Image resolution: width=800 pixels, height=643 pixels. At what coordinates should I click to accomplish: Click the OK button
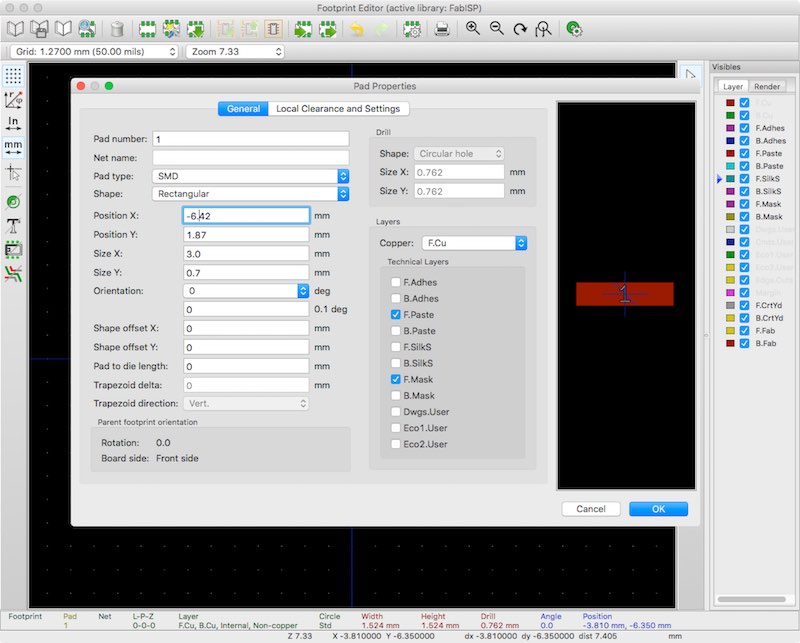(x=658, y=508)
